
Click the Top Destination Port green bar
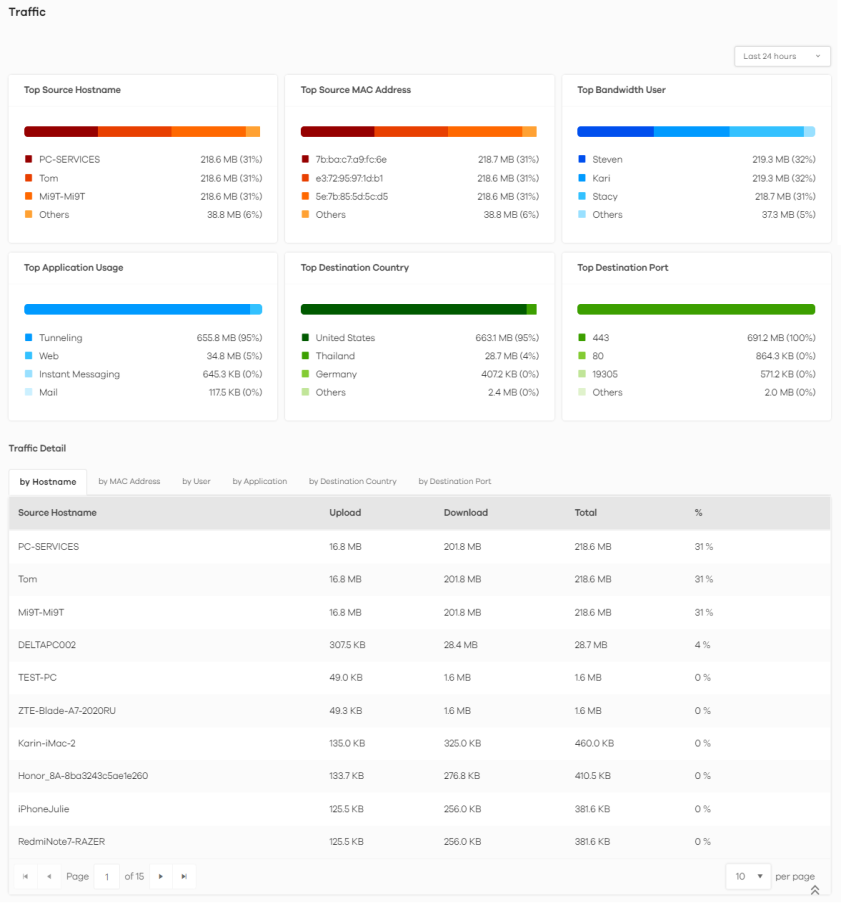click(x=696, y=310)
